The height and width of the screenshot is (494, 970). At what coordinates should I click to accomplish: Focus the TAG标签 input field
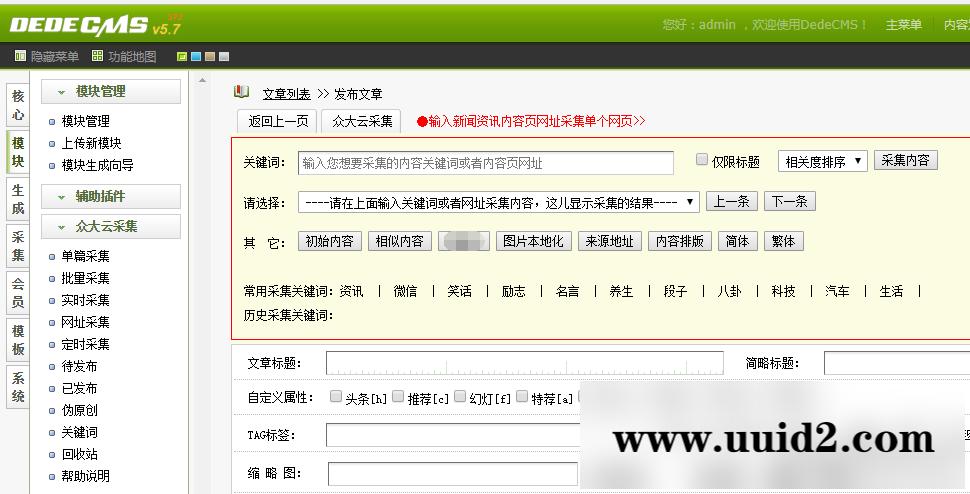pos(453,435)
